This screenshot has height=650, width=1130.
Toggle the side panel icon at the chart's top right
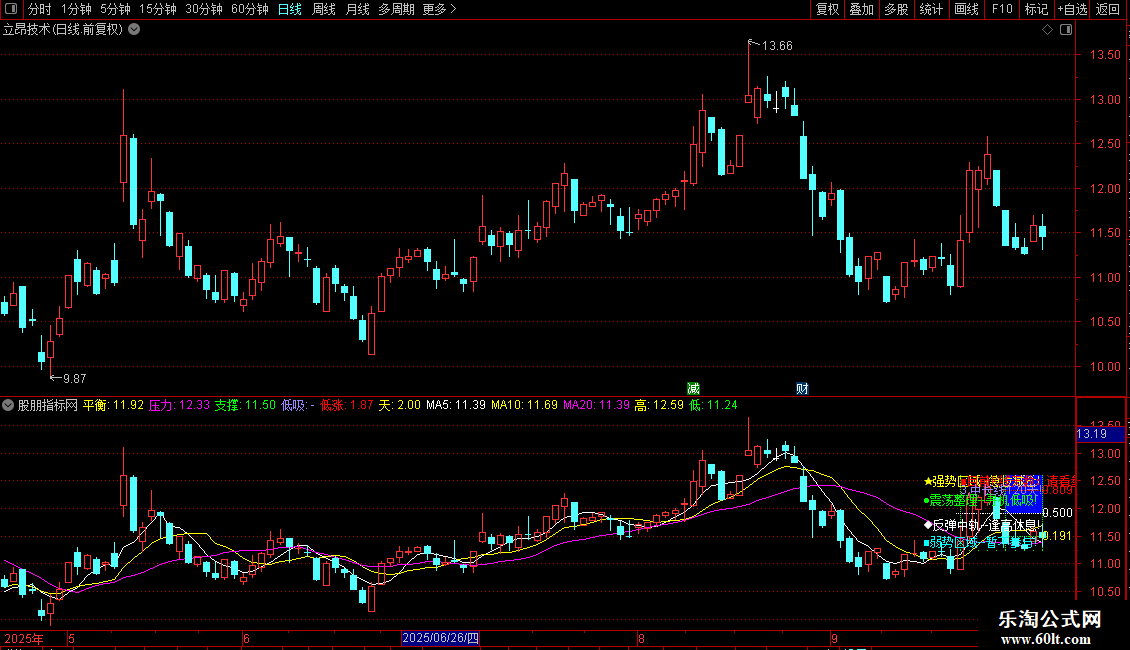click(1066, 30)
